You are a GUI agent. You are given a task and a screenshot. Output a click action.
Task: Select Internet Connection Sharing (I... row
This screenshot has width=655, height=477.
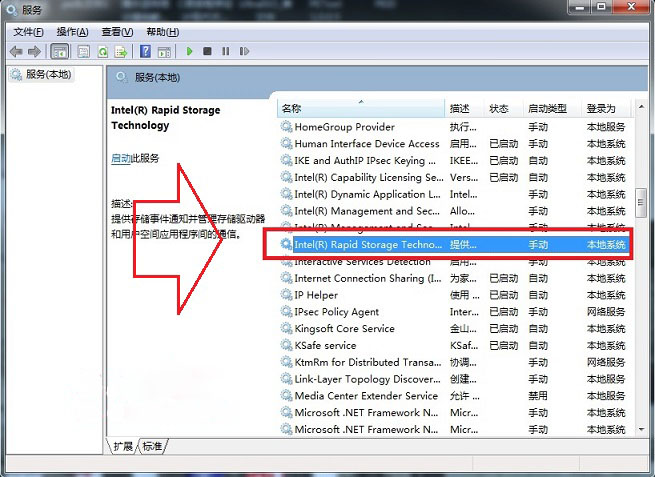pyautogui.click(x=453, y=278)
